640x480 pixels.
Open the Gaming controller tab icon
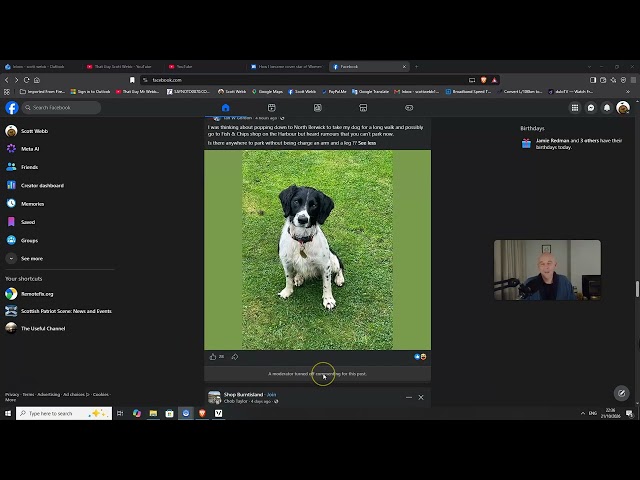[409, 108]
